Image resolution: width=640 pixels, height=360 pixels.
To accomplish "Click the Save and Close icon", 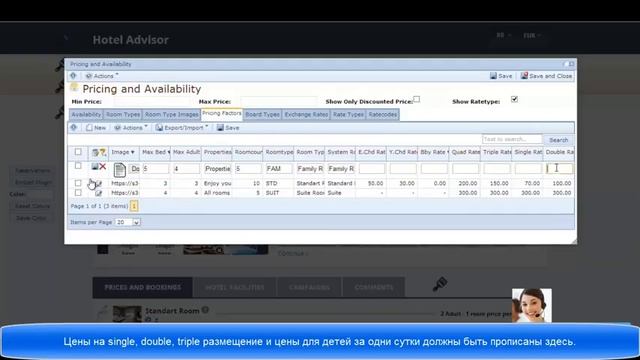I will tap(524, 76).
